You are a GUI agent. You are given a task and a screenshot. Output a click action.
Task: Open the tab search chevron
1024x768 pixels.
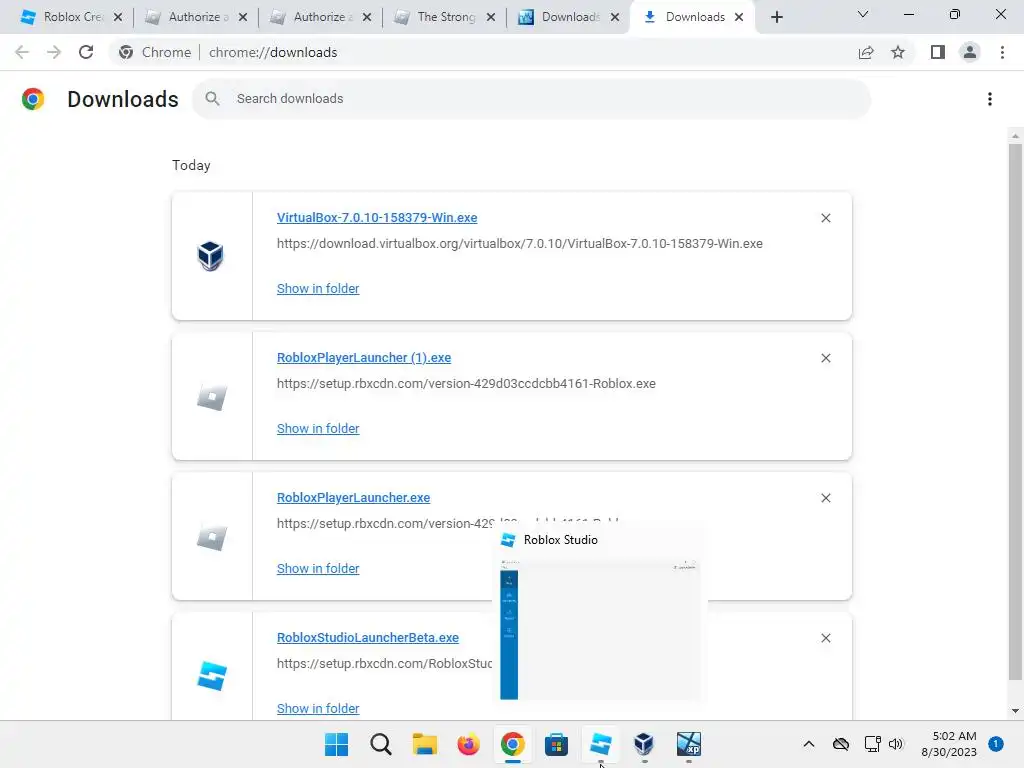pyautogui.click(x=863, y=14)
